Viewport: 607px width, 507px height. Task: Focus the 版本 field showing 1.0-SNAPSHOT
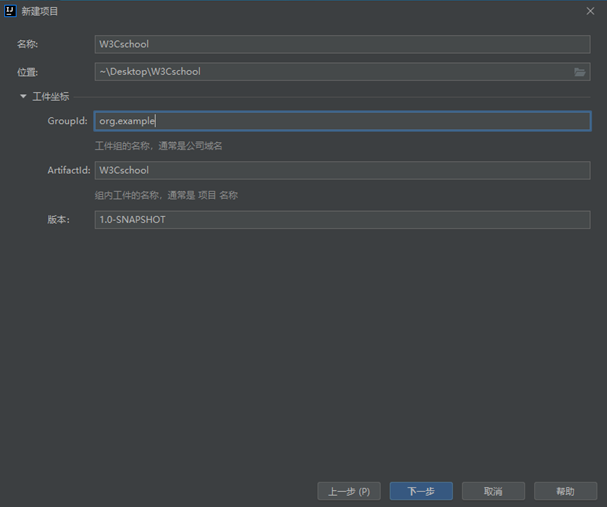(x=340, y=219)
